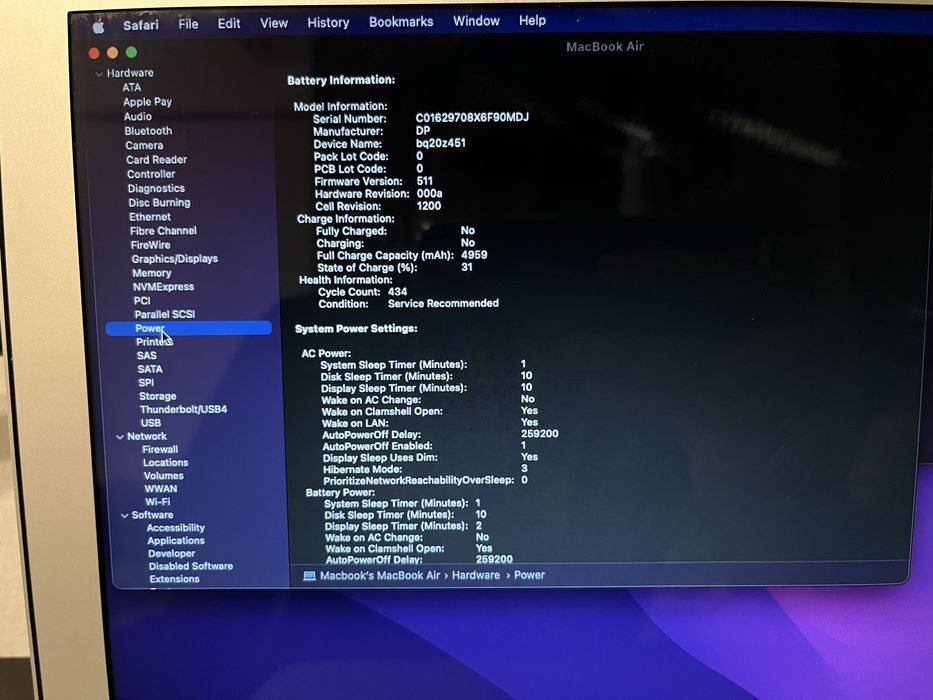The width and height of the screenshot is (933, 700).
Task: Select SATA in the sidebar
Action: 150,369
